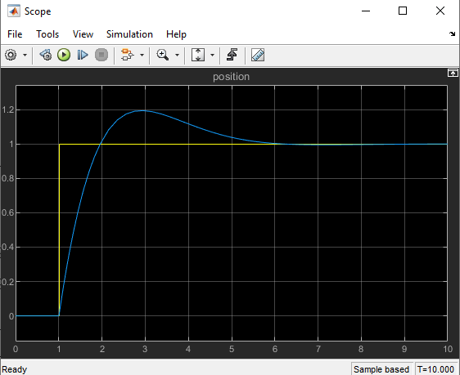Click the 'position' plot title
Viewport: 460px width, 375px height.
[231, 77]
